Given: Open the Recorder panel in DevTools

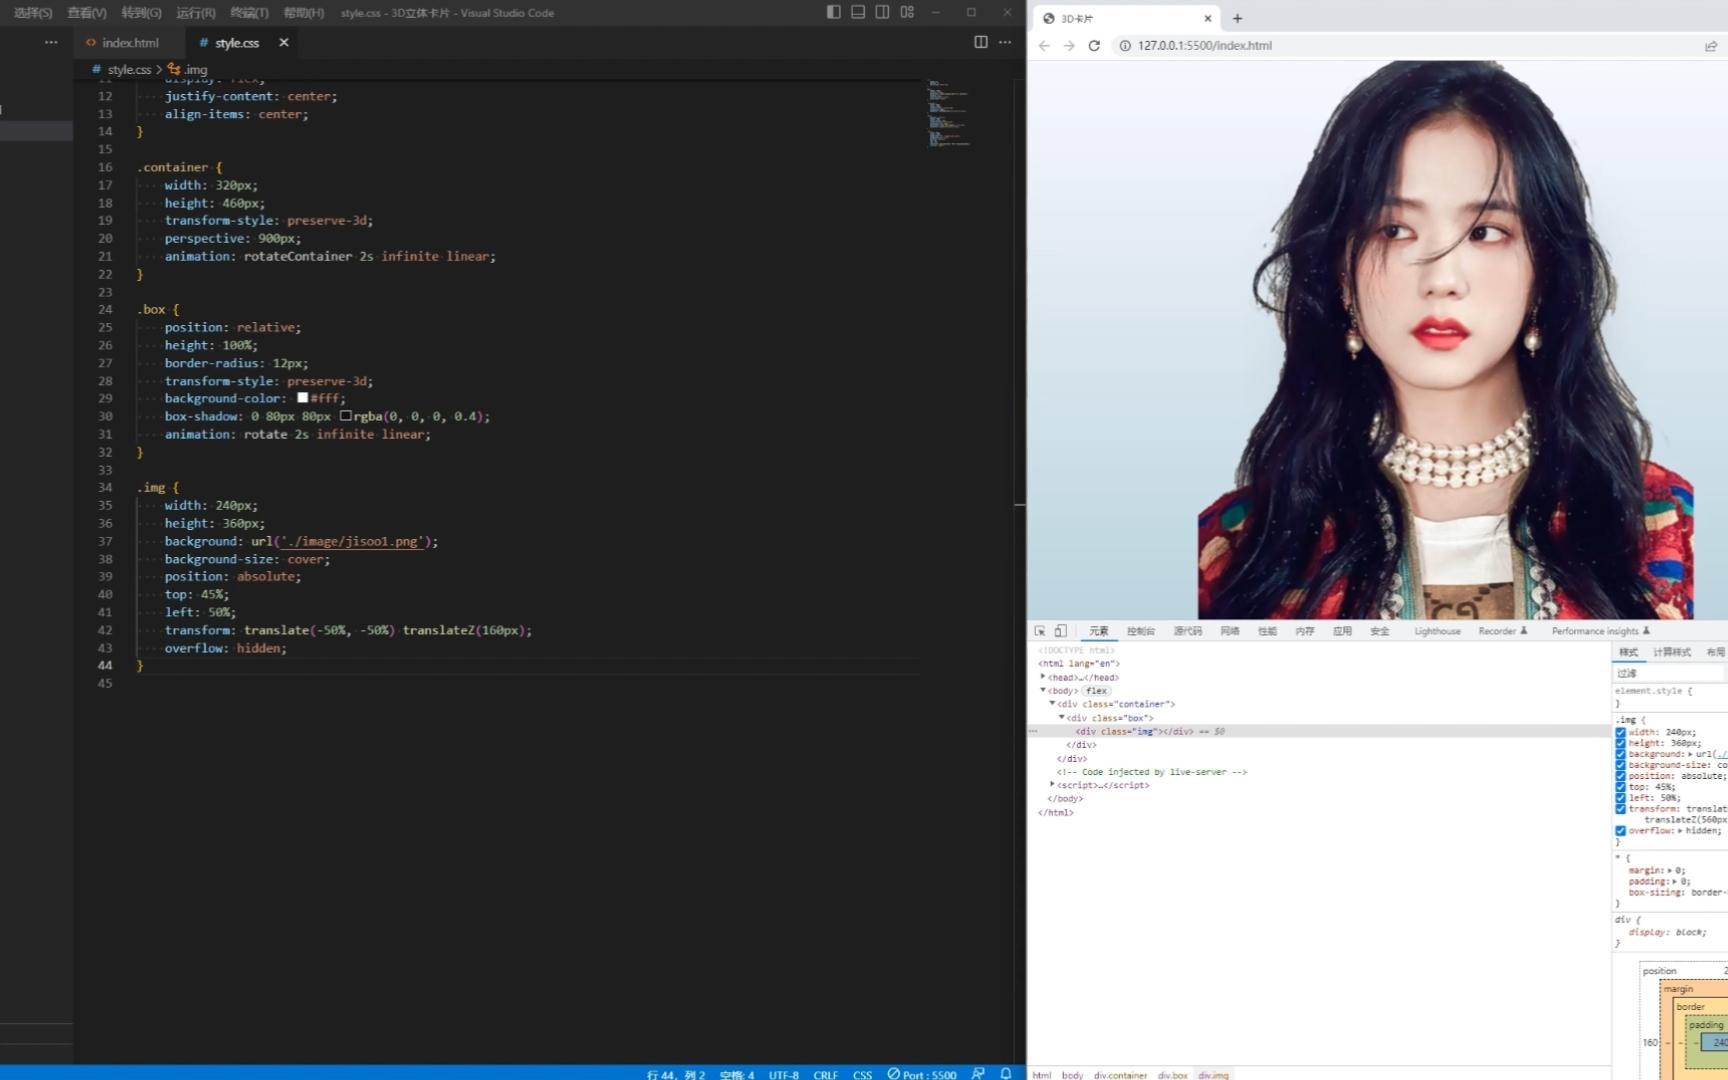Looking at the screenshot, I should point(1497,631).
